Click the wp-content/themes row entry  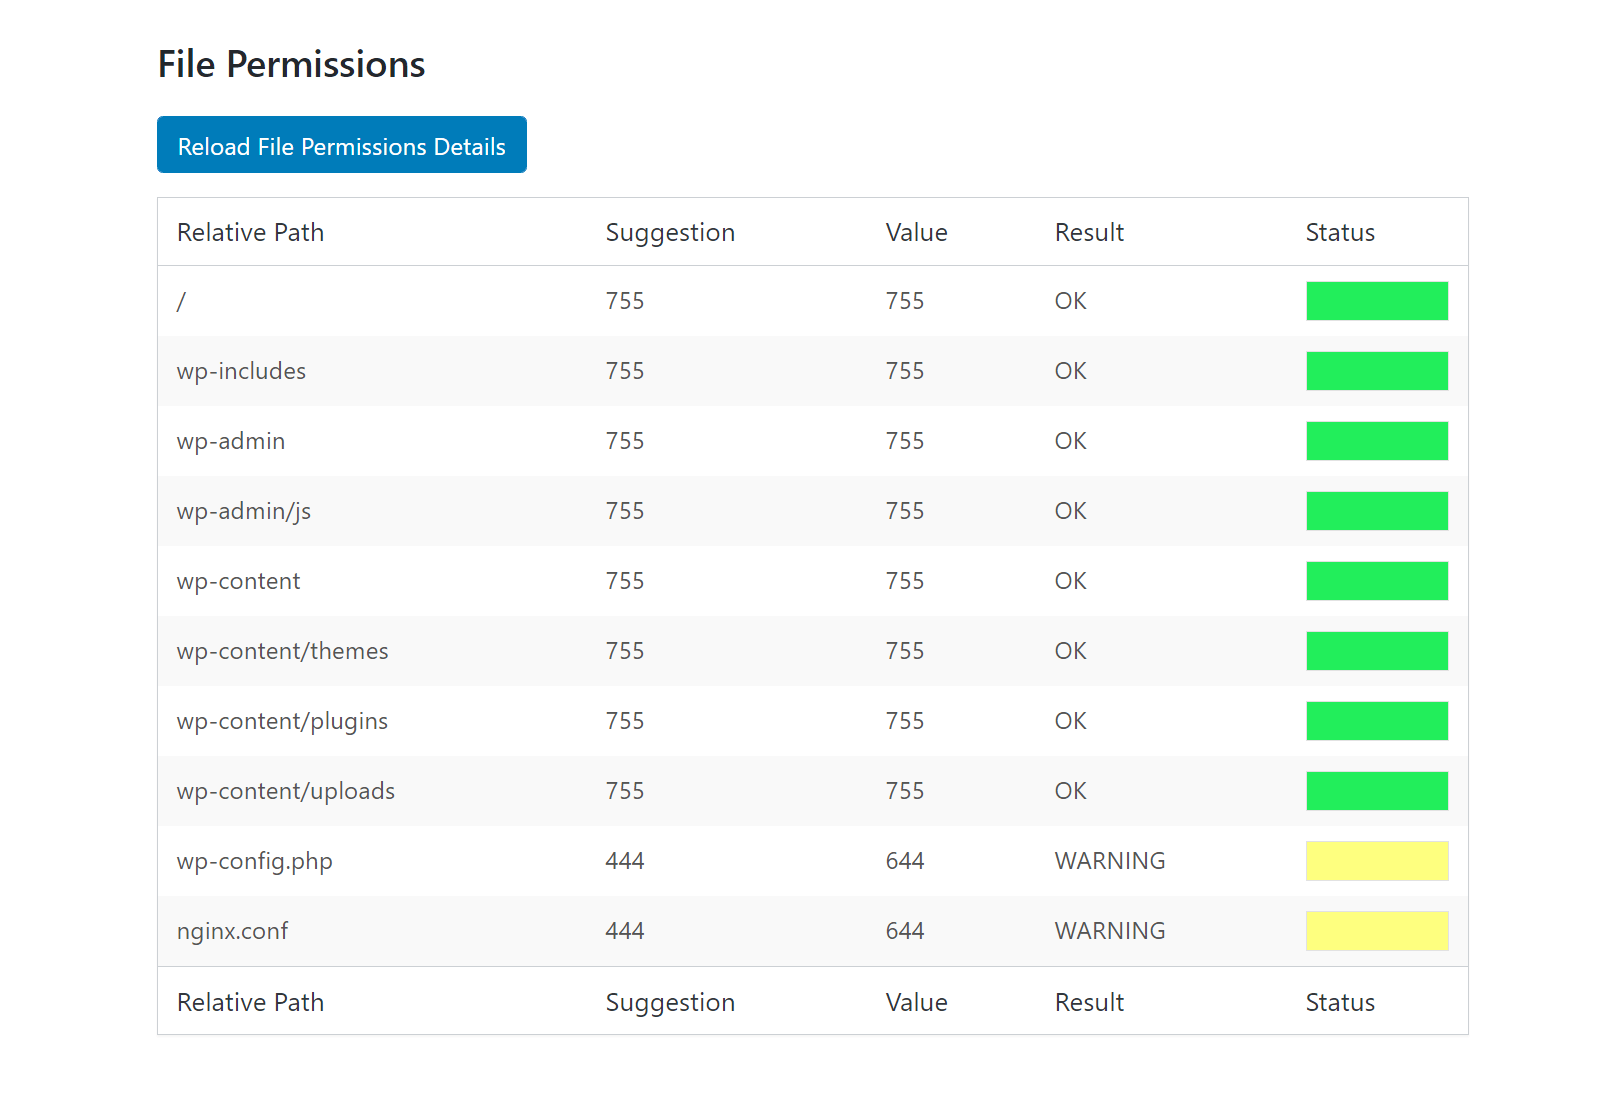pyautogui.click(x=282, y=650)
